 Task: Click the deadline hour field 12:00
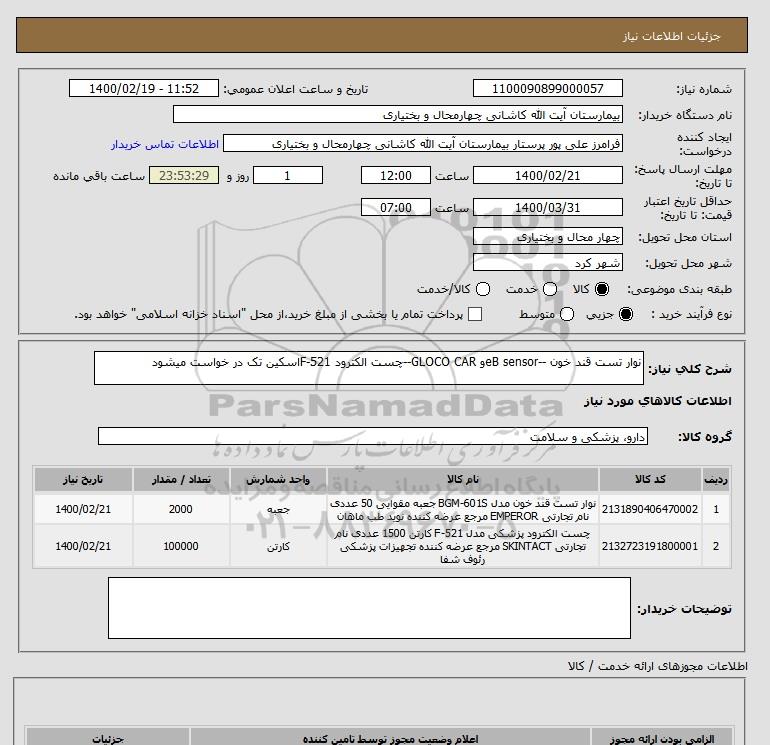click(396, 176)
